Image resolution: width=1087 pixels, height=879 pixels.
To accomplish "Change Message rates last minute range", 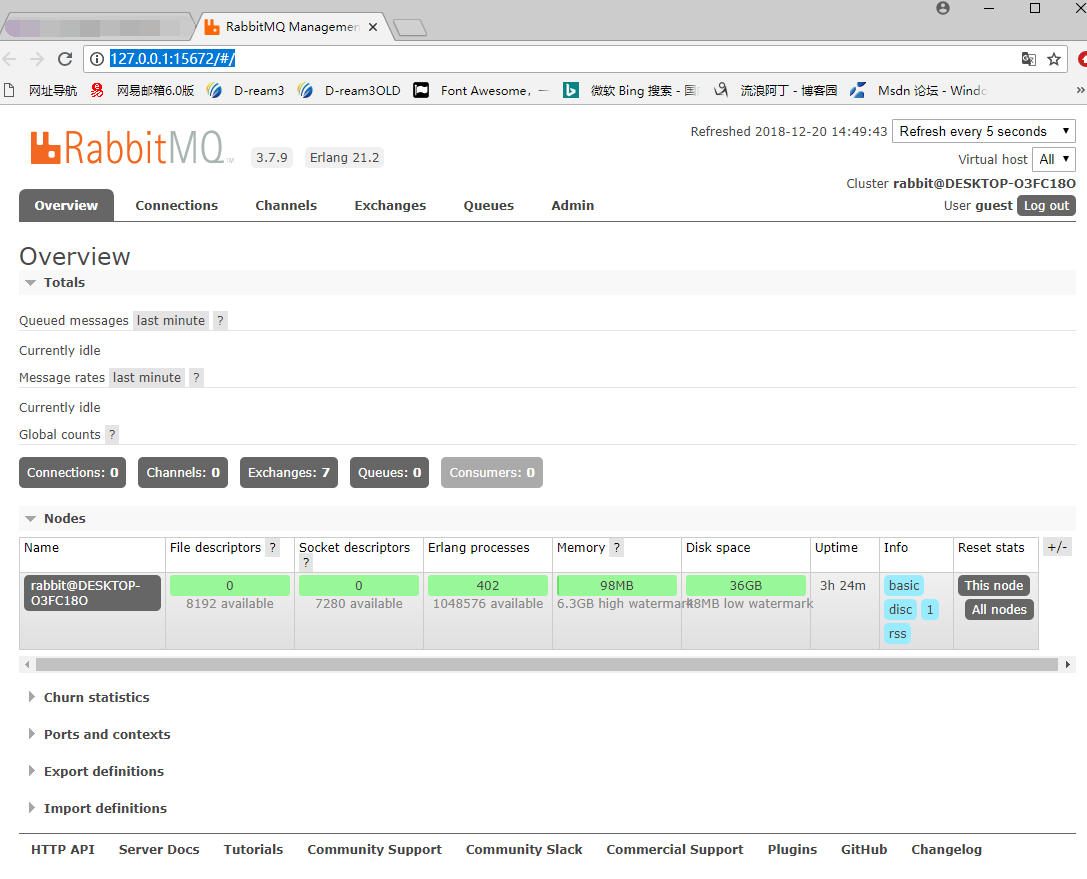I will [147, 377].
